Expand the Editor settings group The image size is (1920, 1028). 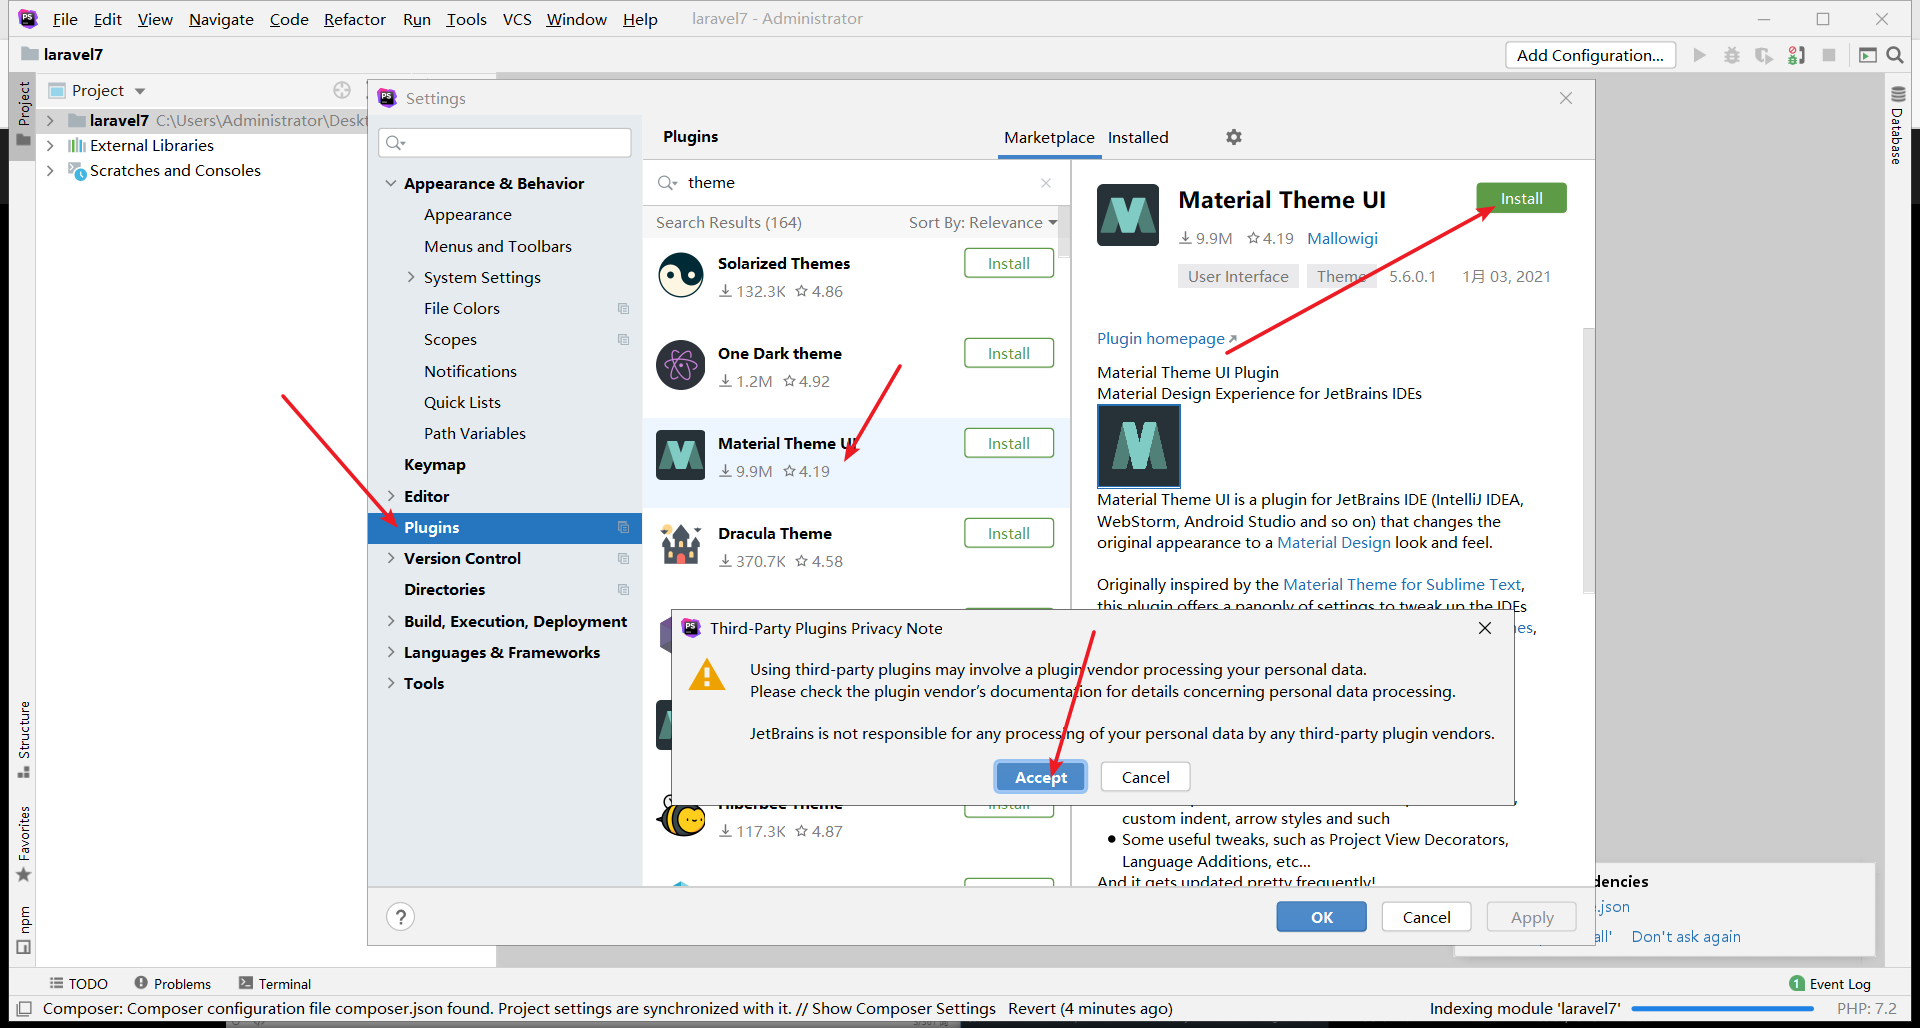pyautogui.click(x=391, y=496)
